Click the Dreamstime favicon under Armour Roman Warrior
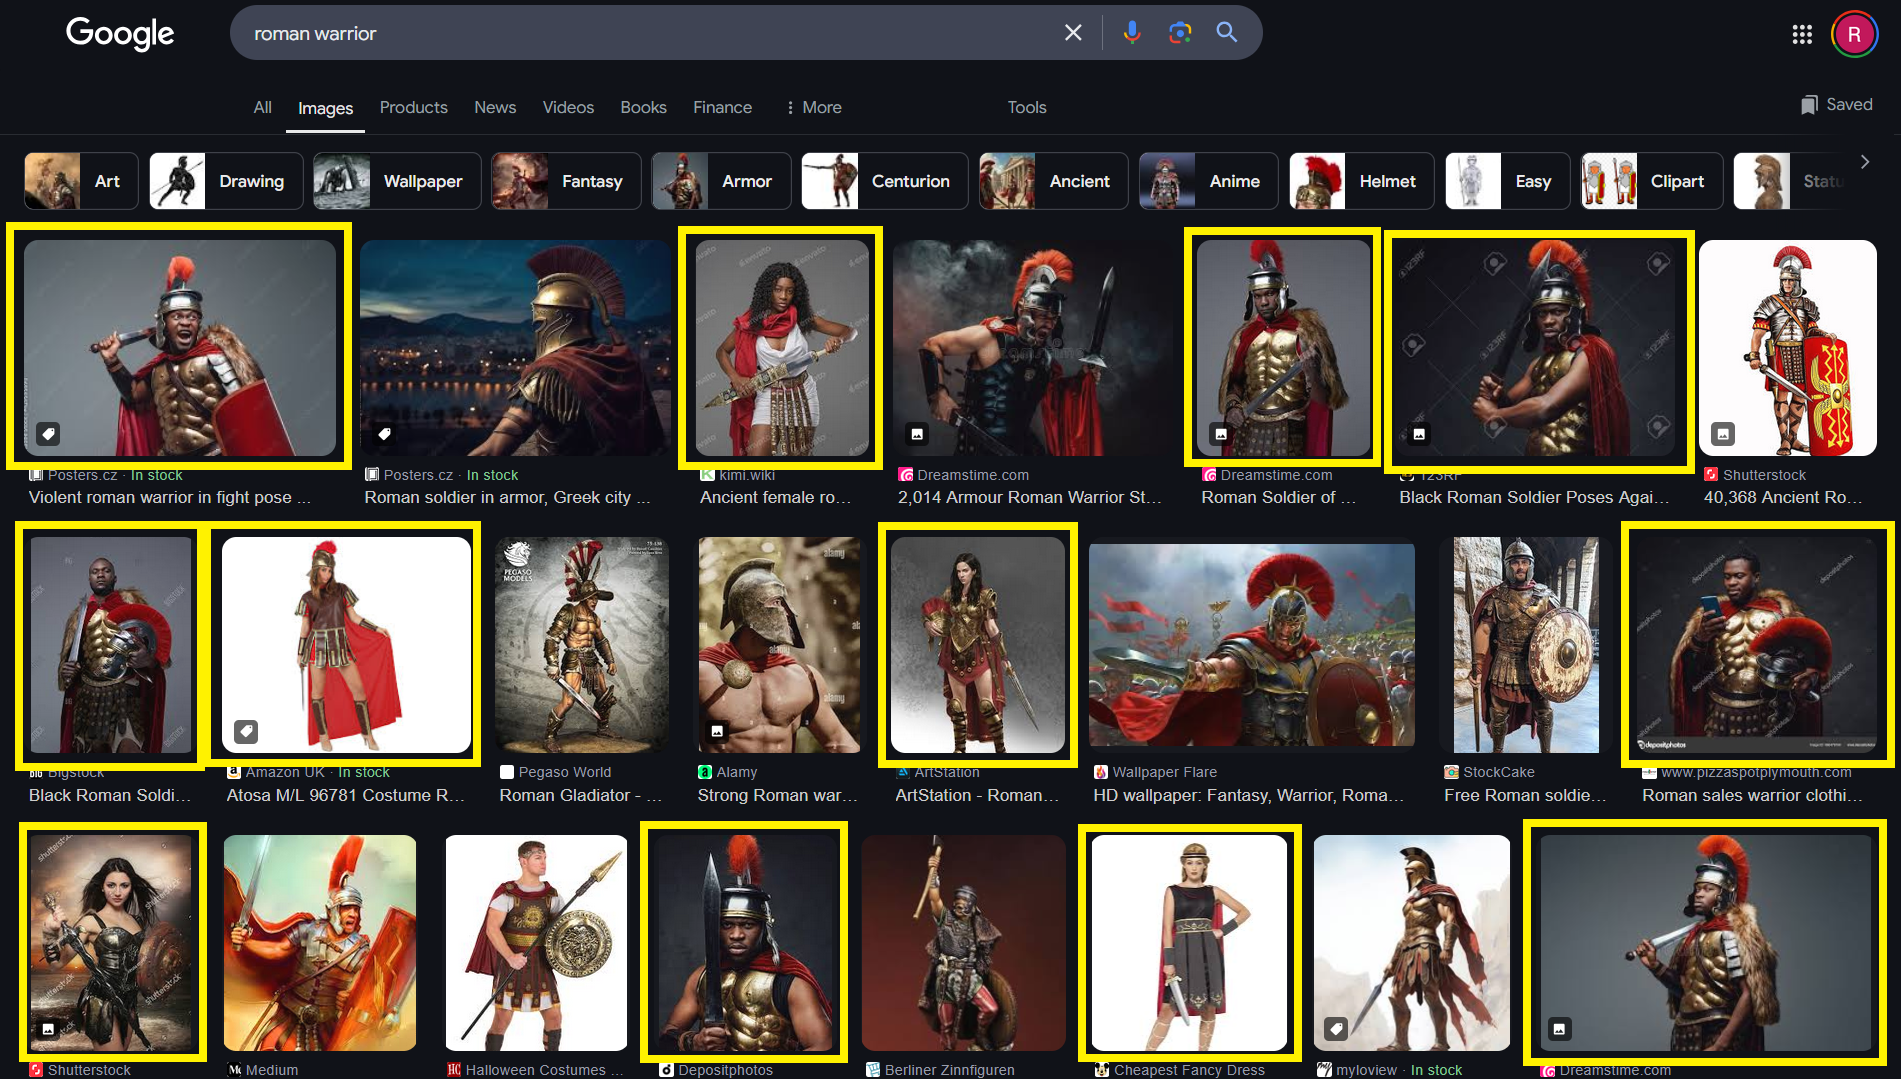 tap(905, 475)
